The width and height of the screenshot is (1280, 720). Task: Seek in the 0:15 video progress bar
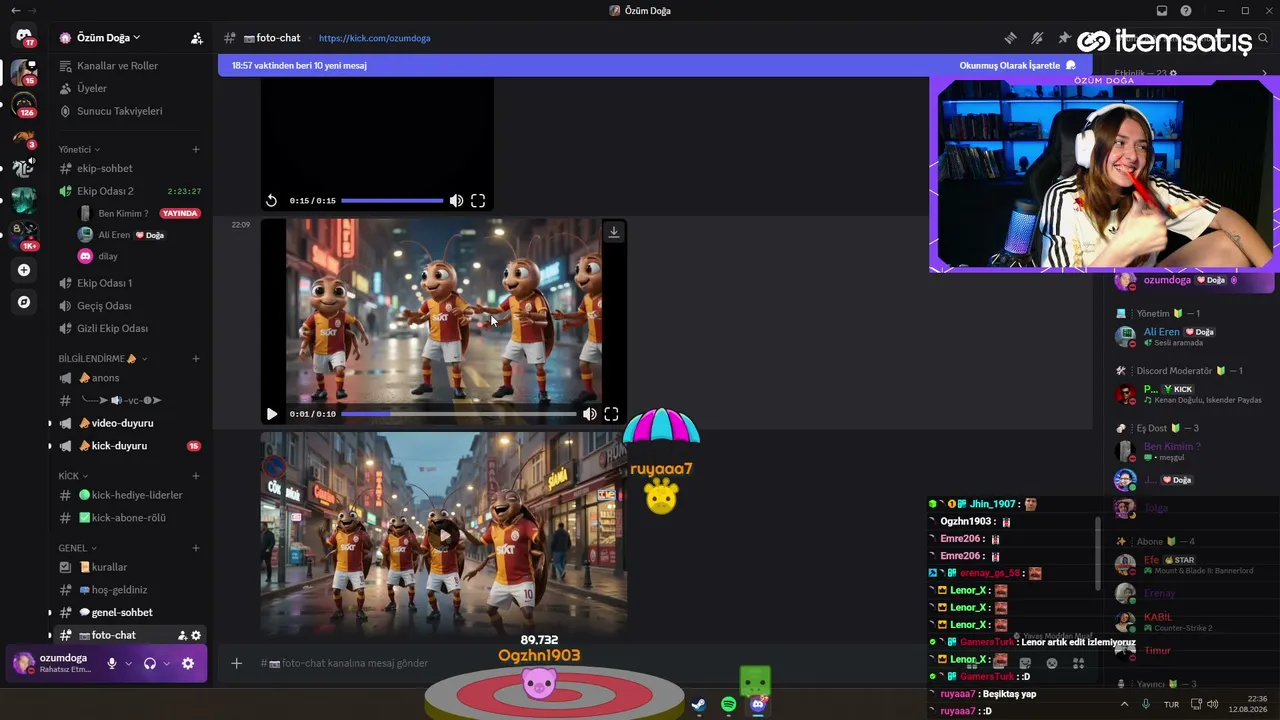click(392, 201)
